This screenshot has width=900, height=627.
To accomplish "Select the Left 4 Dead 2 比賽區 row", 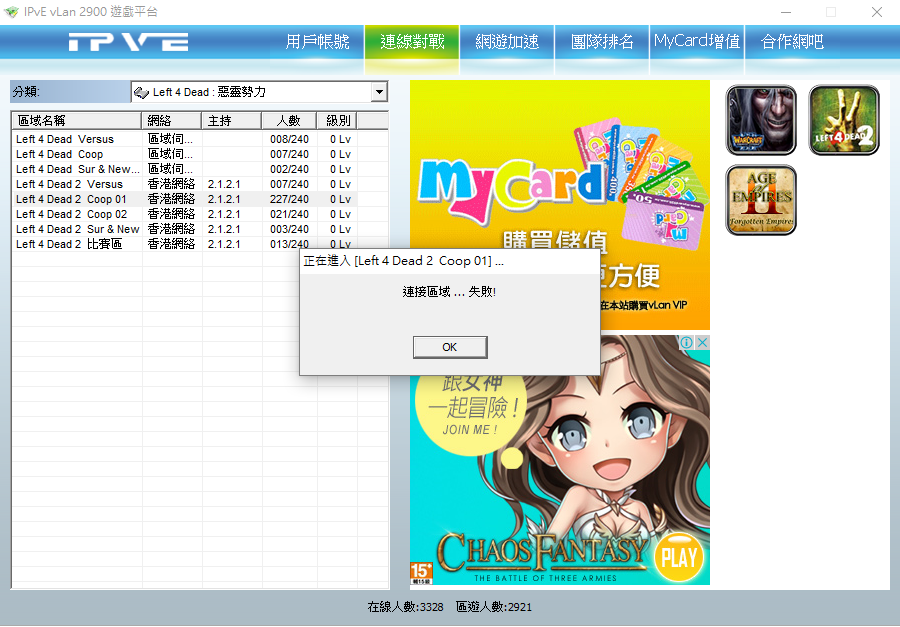I will (x=69, y=244).
